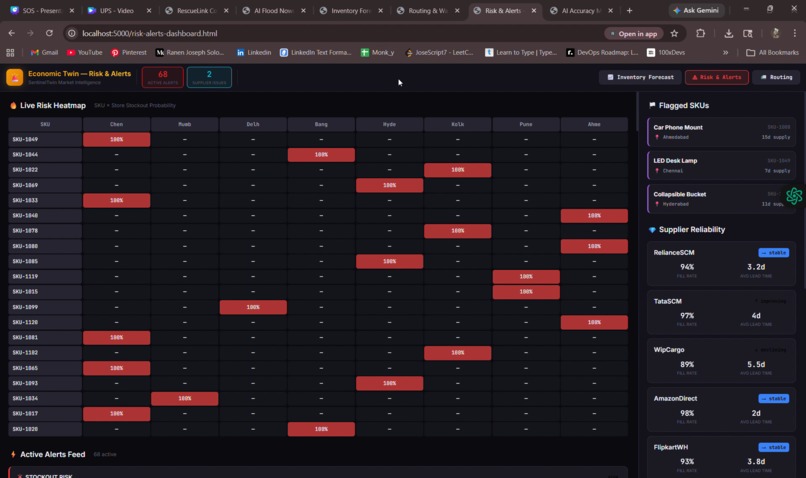Open the Inventory Forecast nav button
The image size is (806, 478).
click(640, 77)
